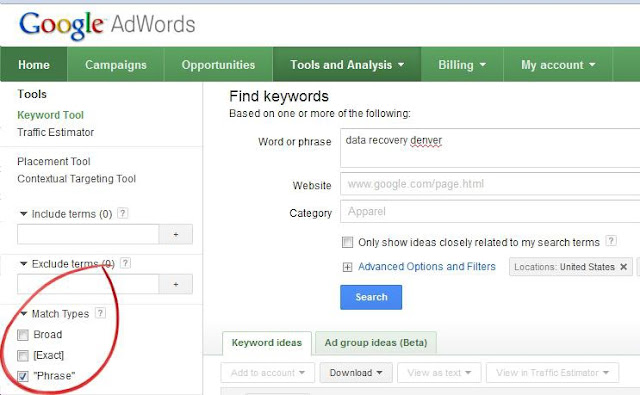Click the Exclude terms input box

[88, 284]
